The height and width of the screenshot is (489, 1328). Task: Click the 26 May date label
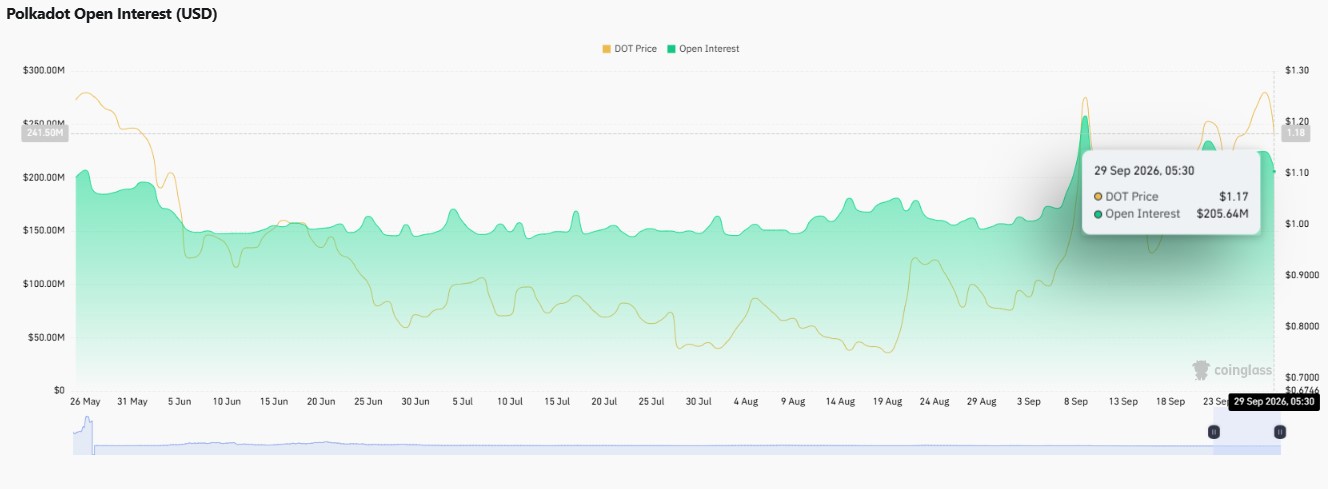click(85, 402)
